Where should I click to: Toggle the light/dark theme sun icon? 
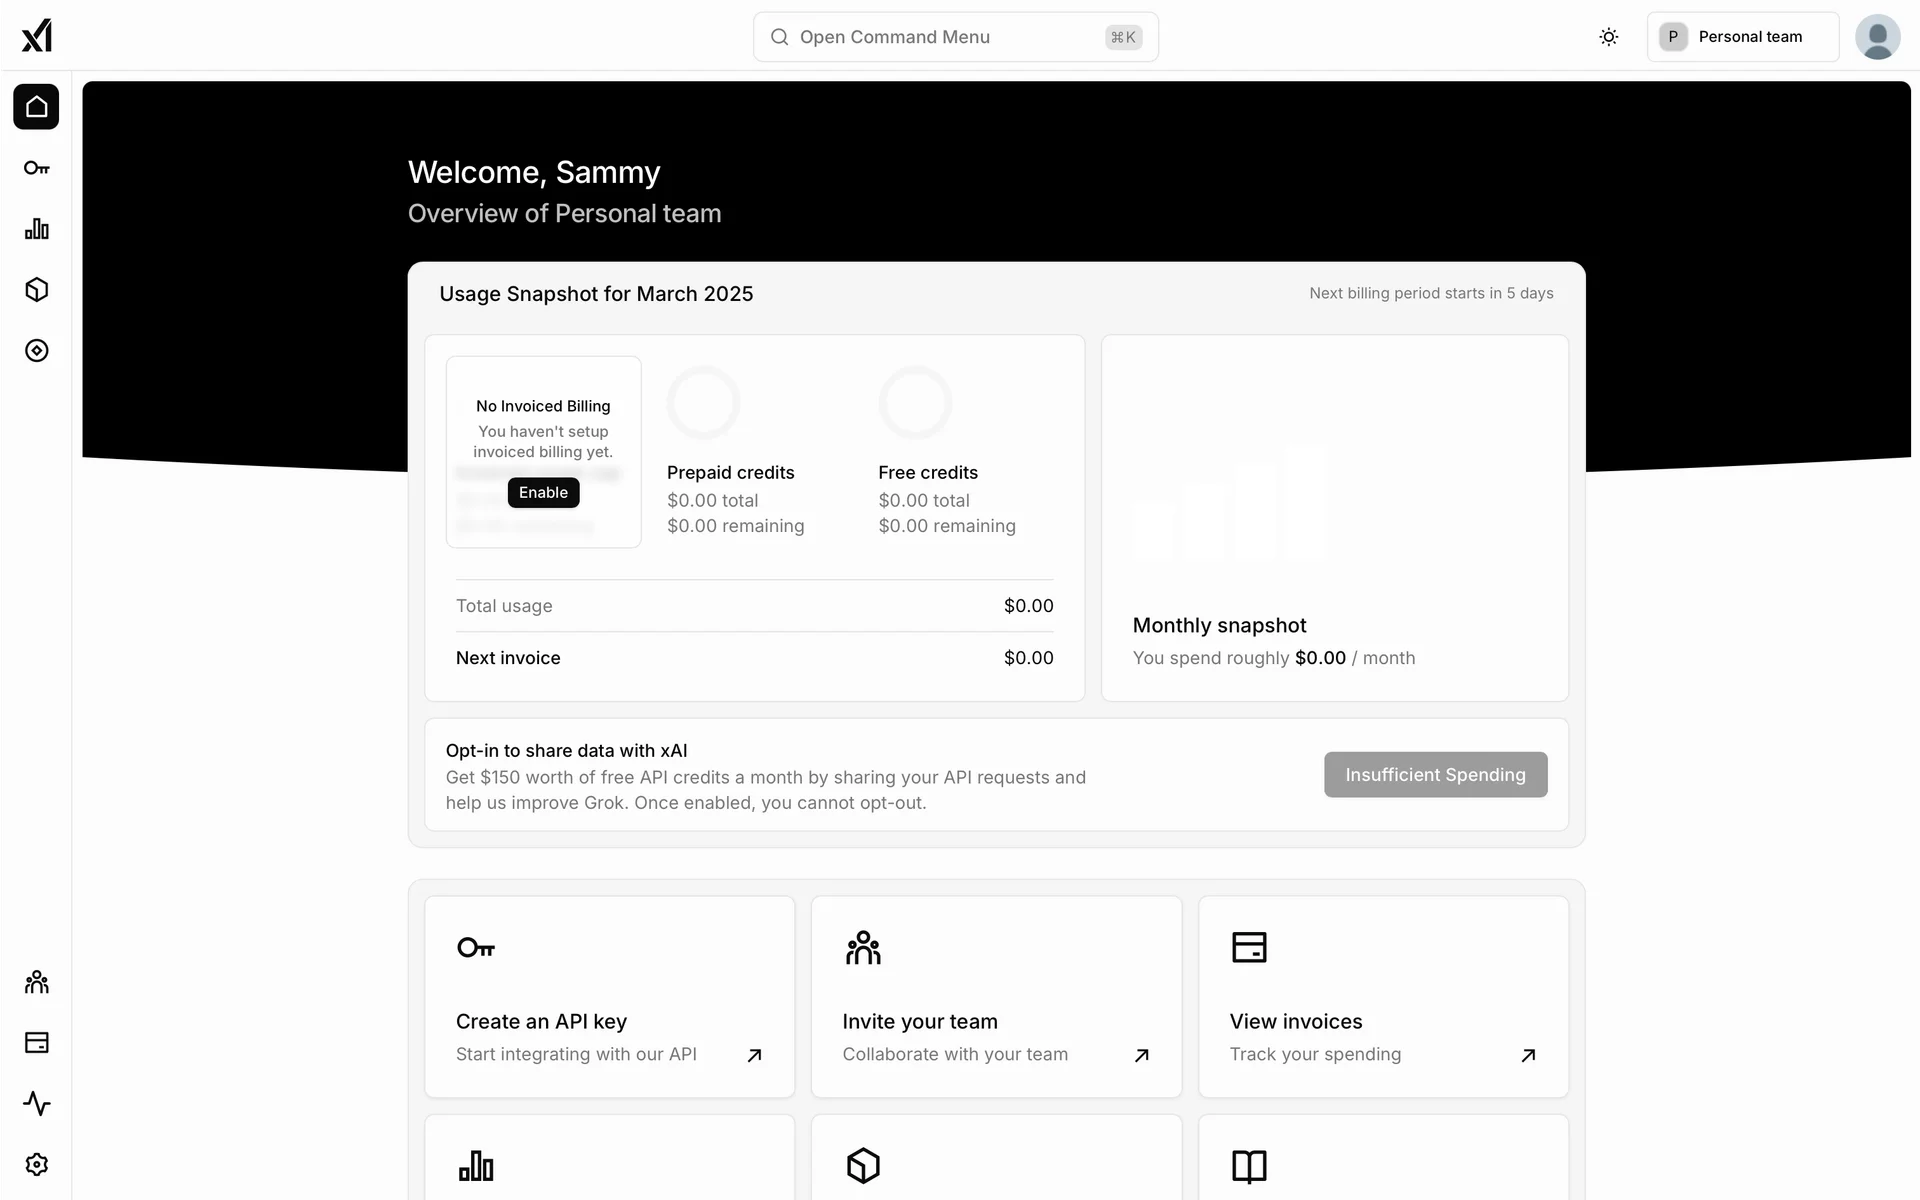coord(1608,37)
